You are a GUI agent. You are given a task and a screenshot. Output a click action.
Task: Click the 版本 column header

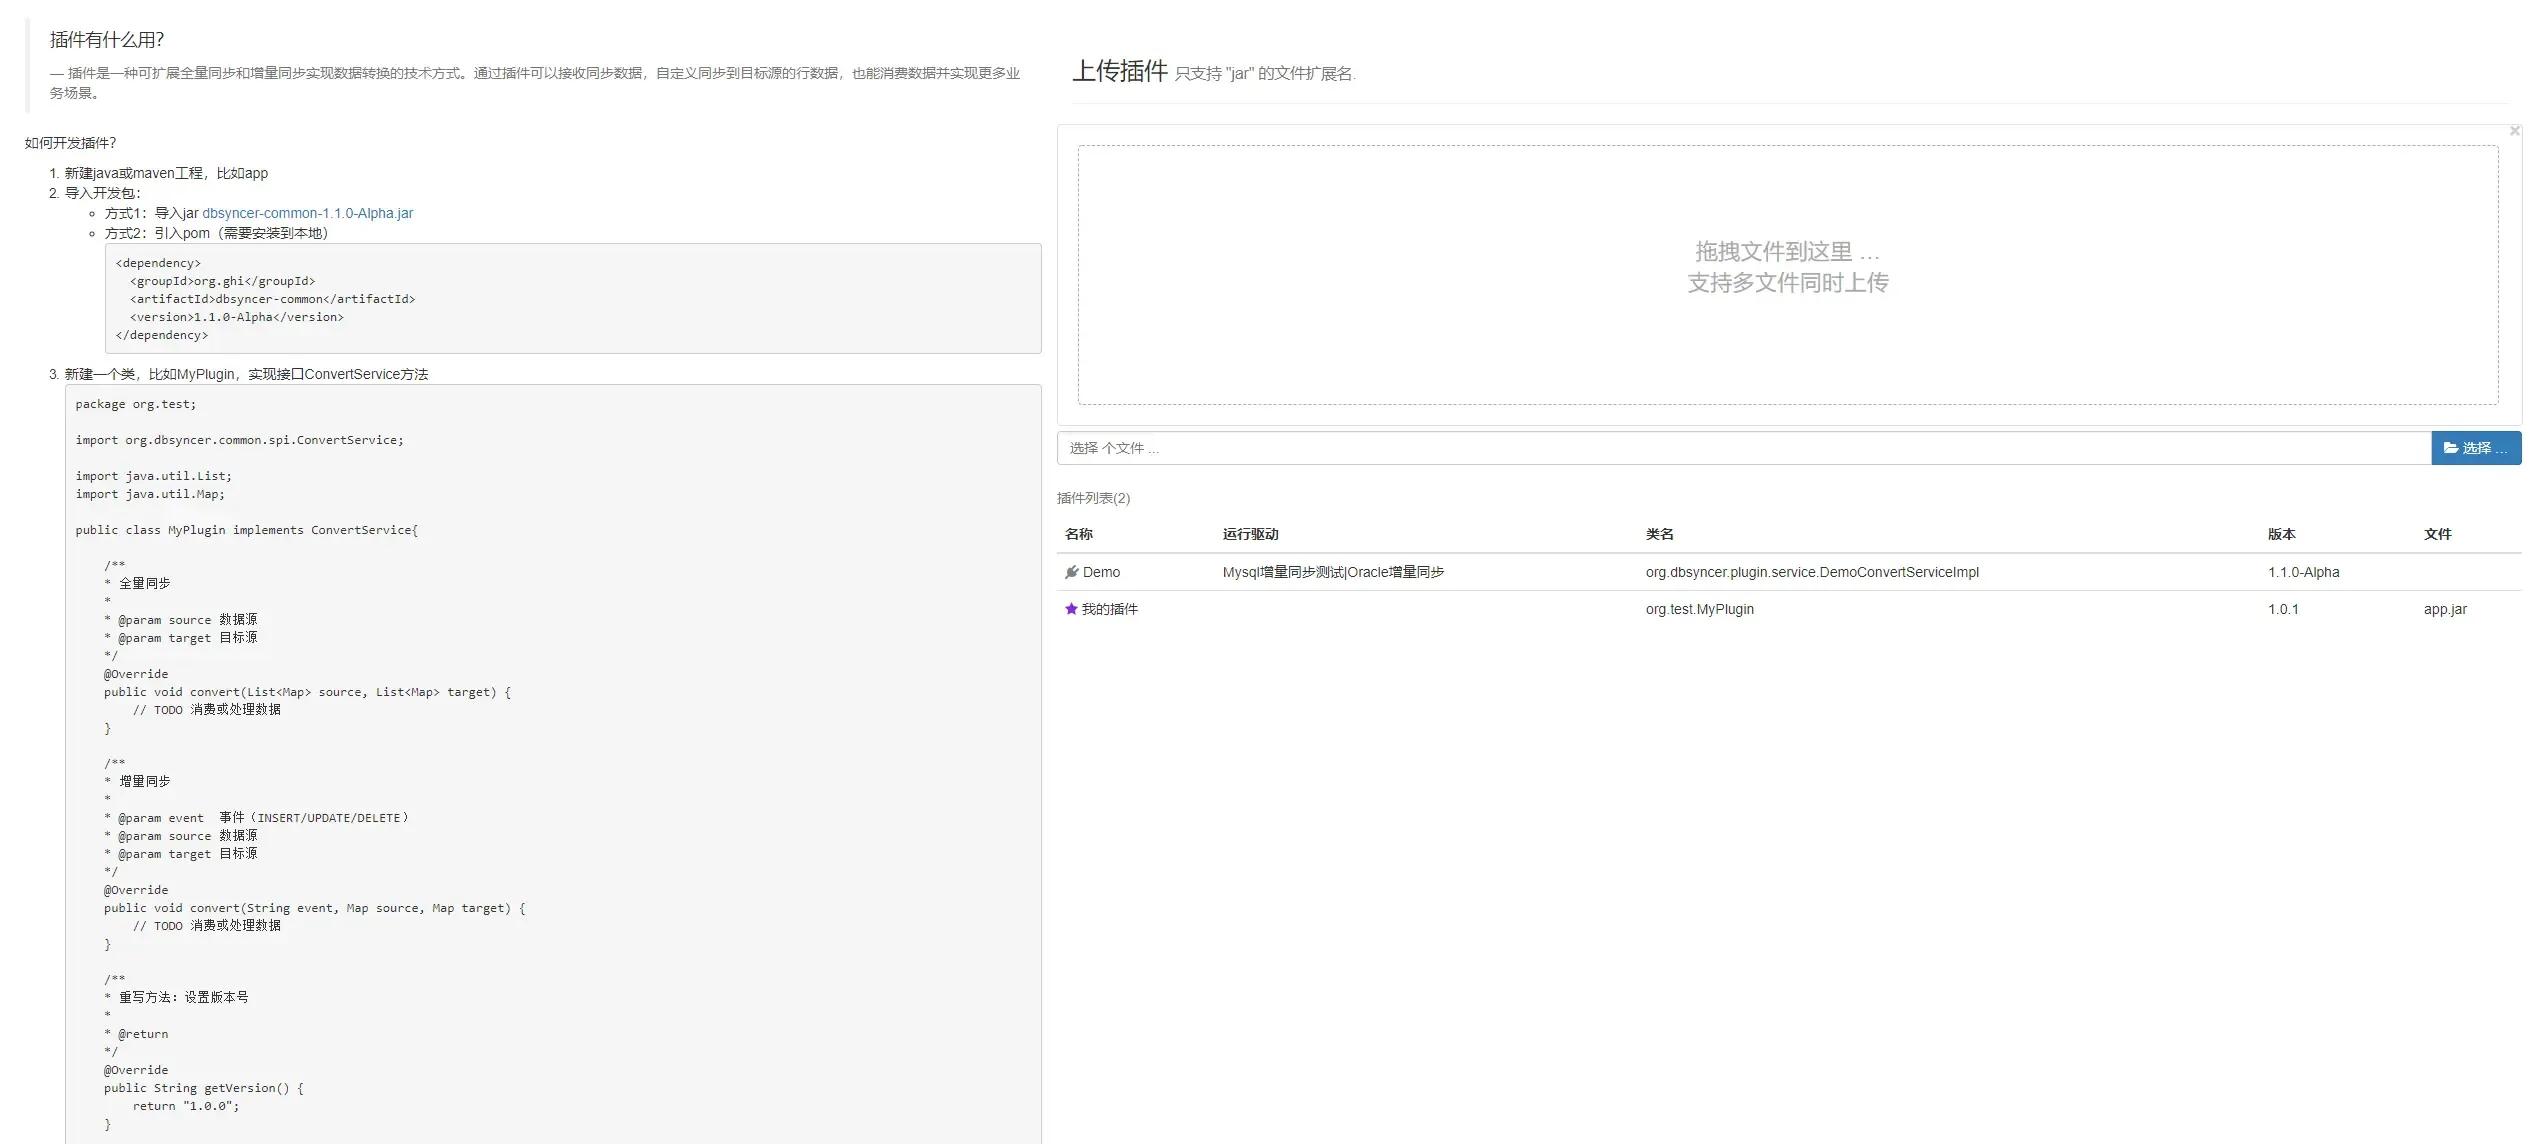point(2281,534)
